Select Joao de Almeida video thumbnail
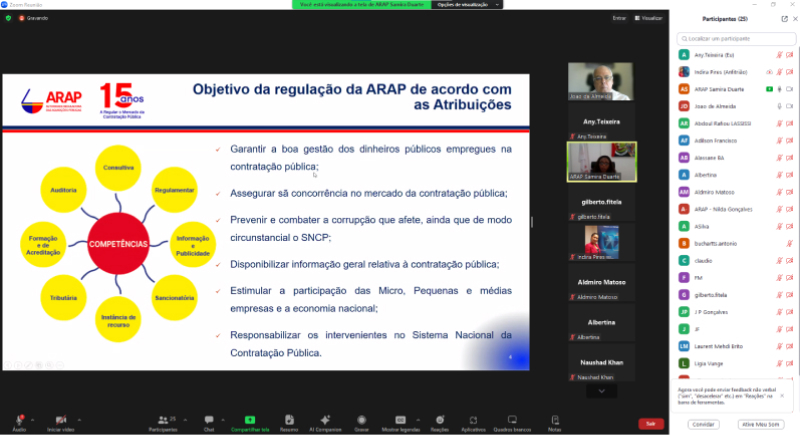Viewport: 800px width, 435px height. (x=601, y=82)
